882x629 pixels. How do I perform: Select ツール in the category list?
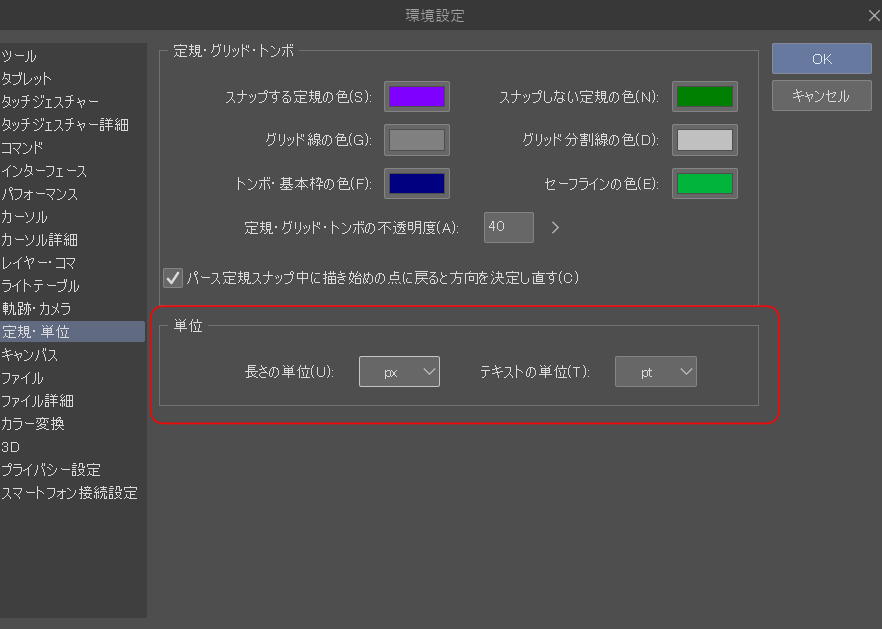[x=20, y=56]
